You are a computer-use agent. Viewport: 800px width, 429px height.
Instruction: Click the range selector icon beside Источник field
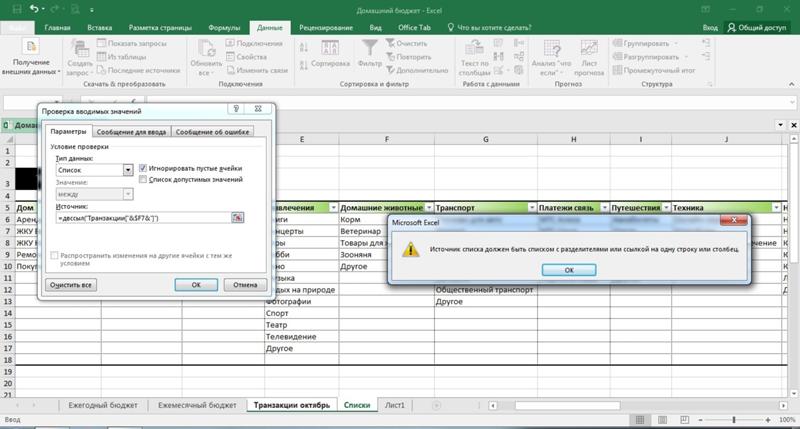click(238, 217)
